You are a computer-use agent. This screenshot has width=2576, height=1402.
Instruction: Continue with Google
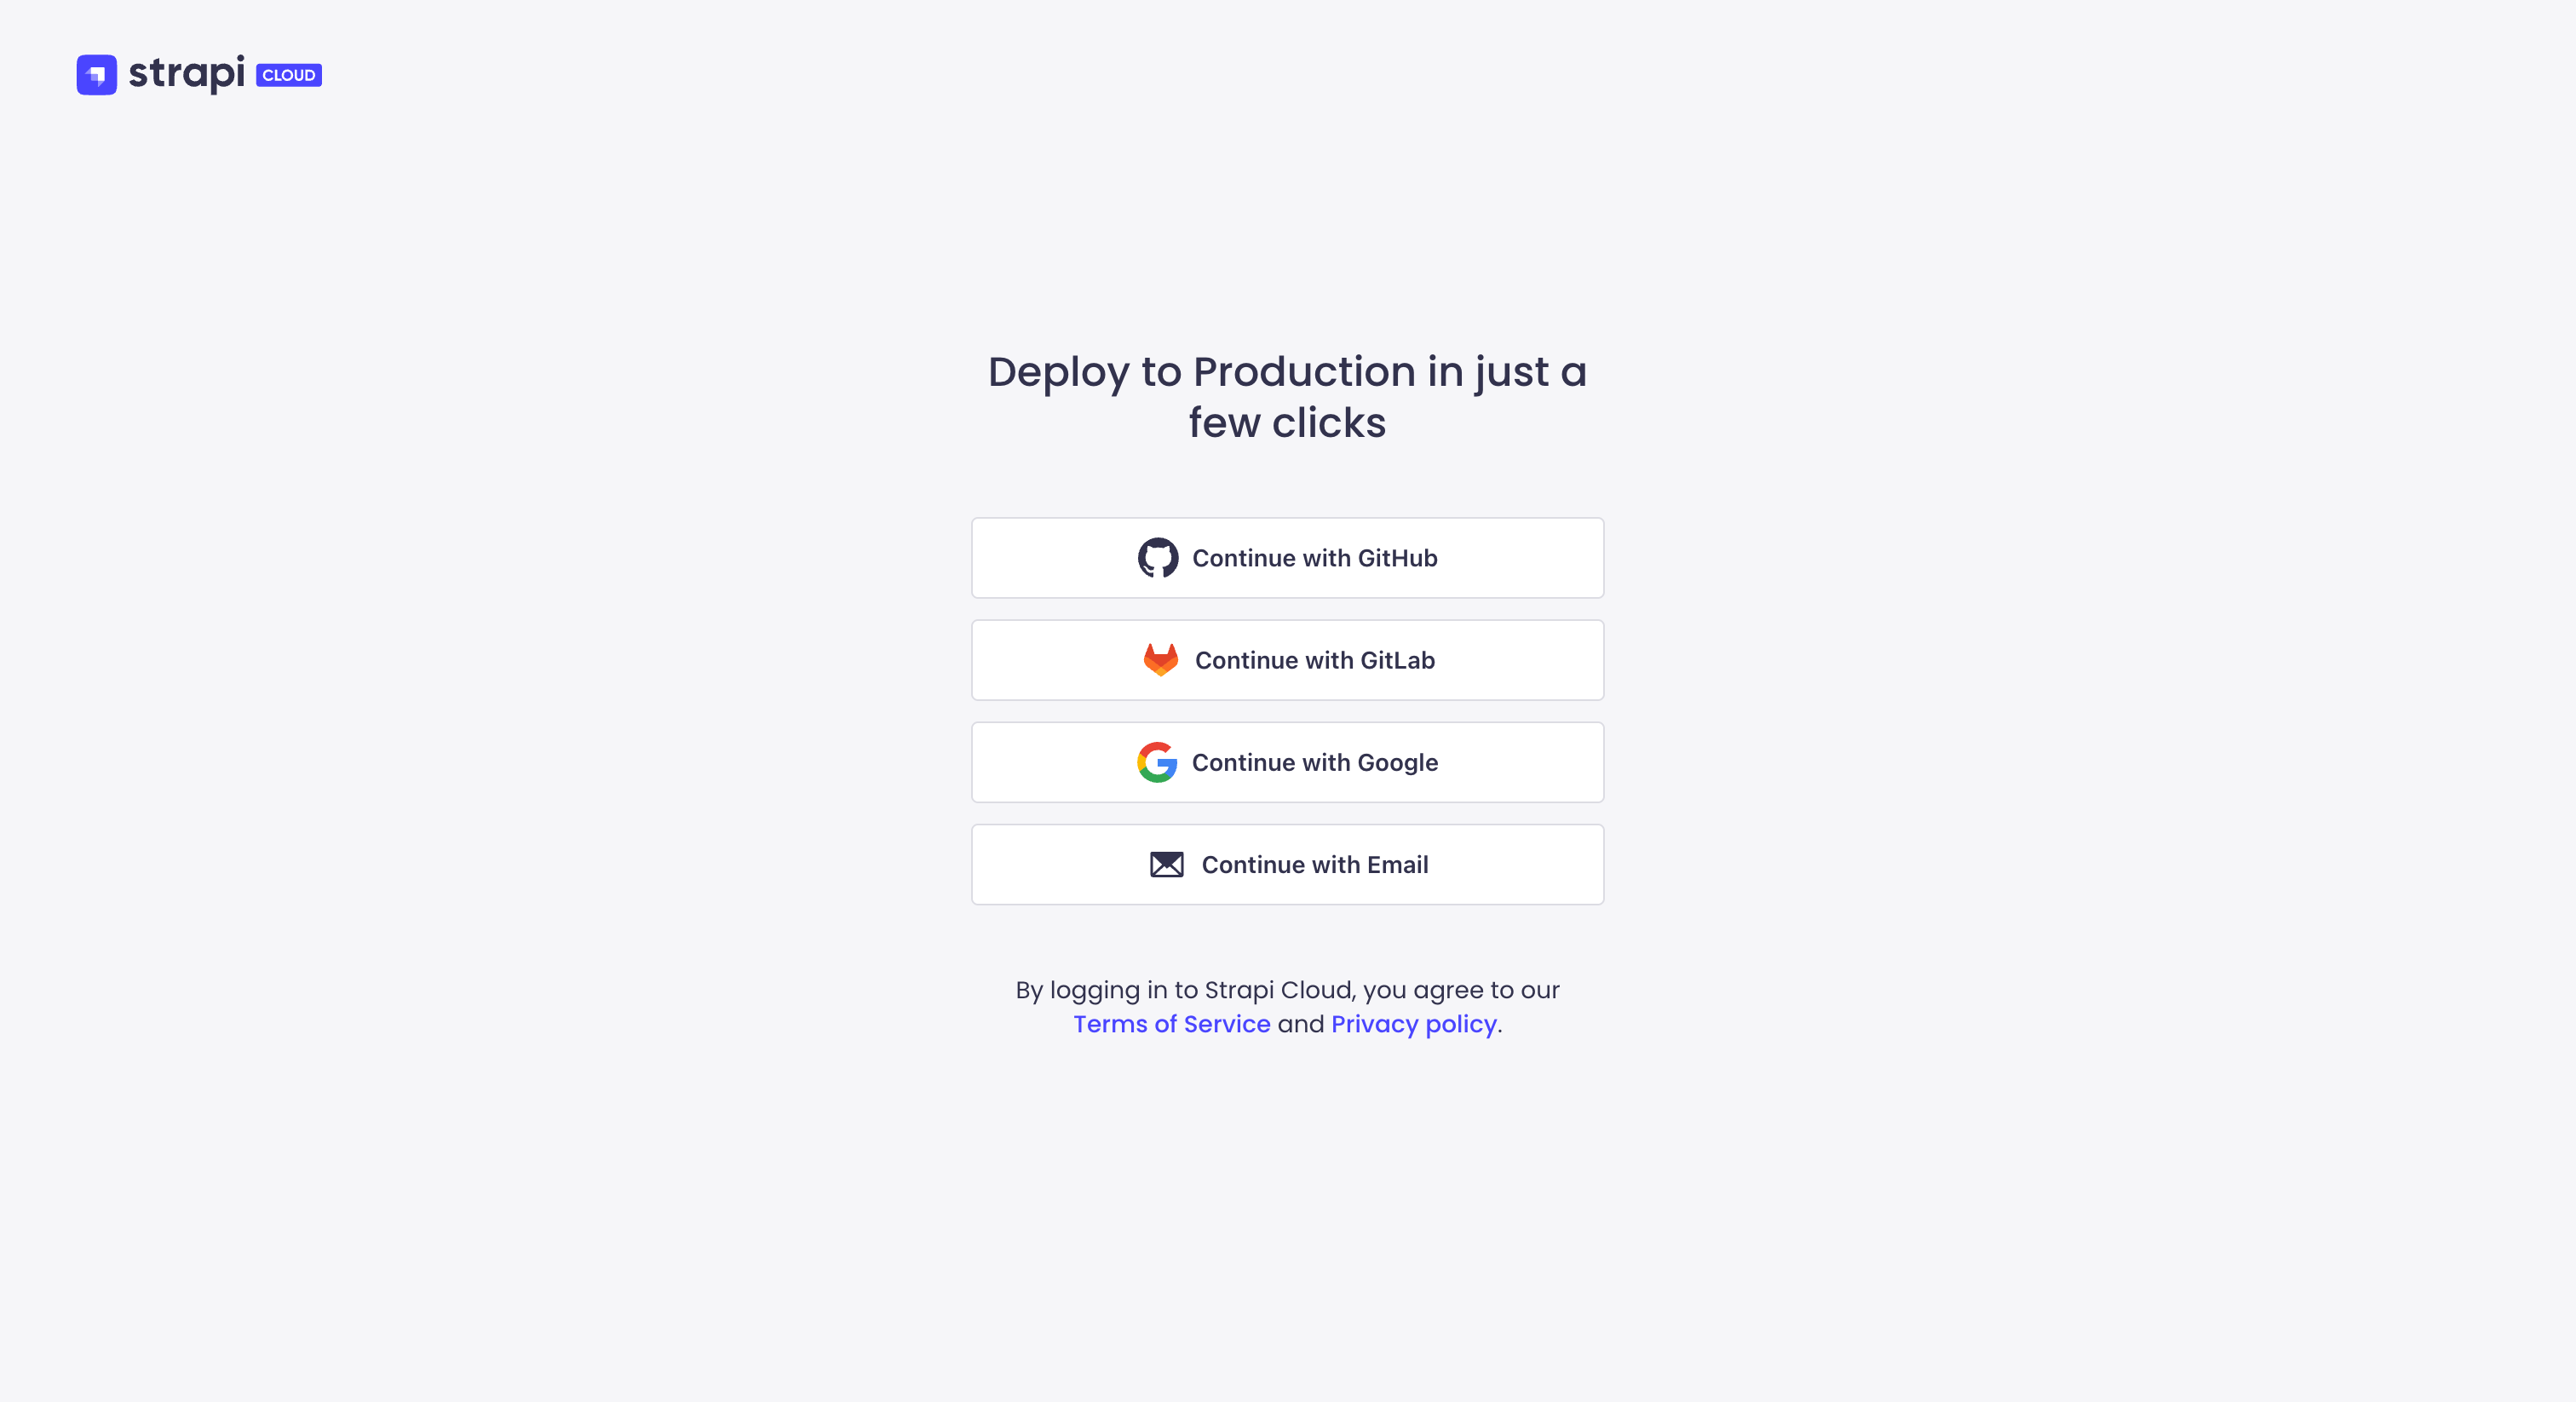(1287, 762)
